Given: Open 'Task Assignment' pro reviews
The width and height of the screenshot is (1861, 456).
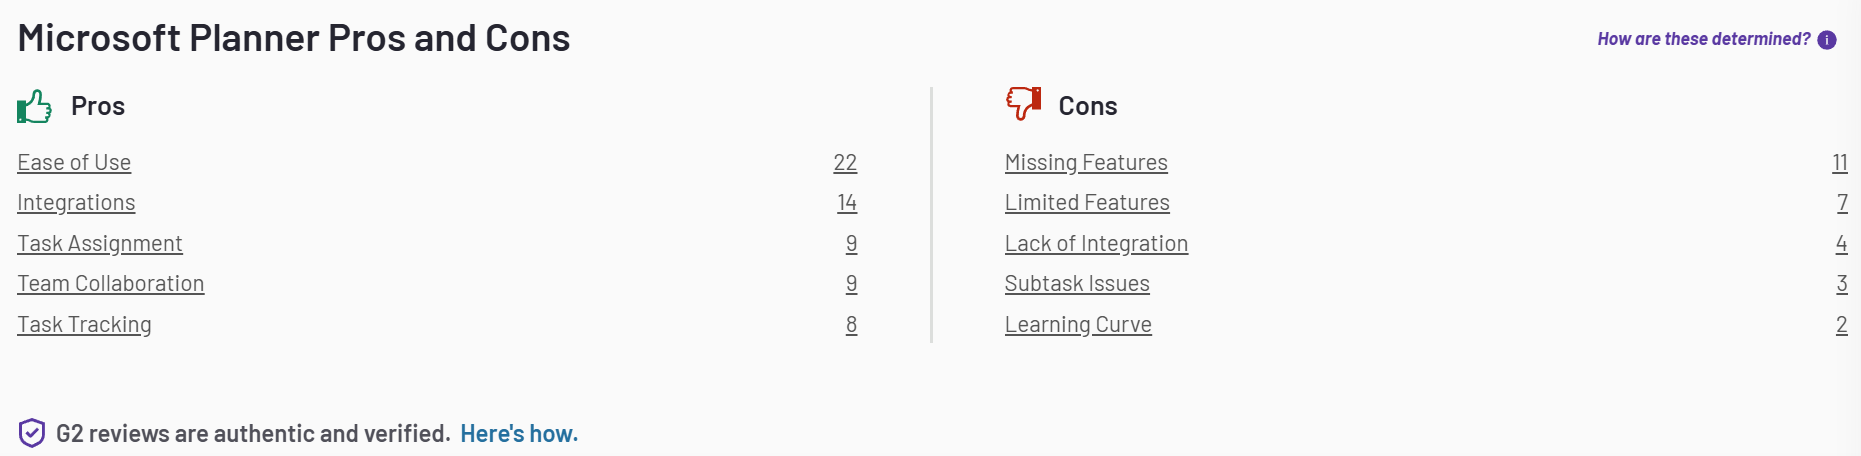Looking at the screenshot, I should 100,244.
